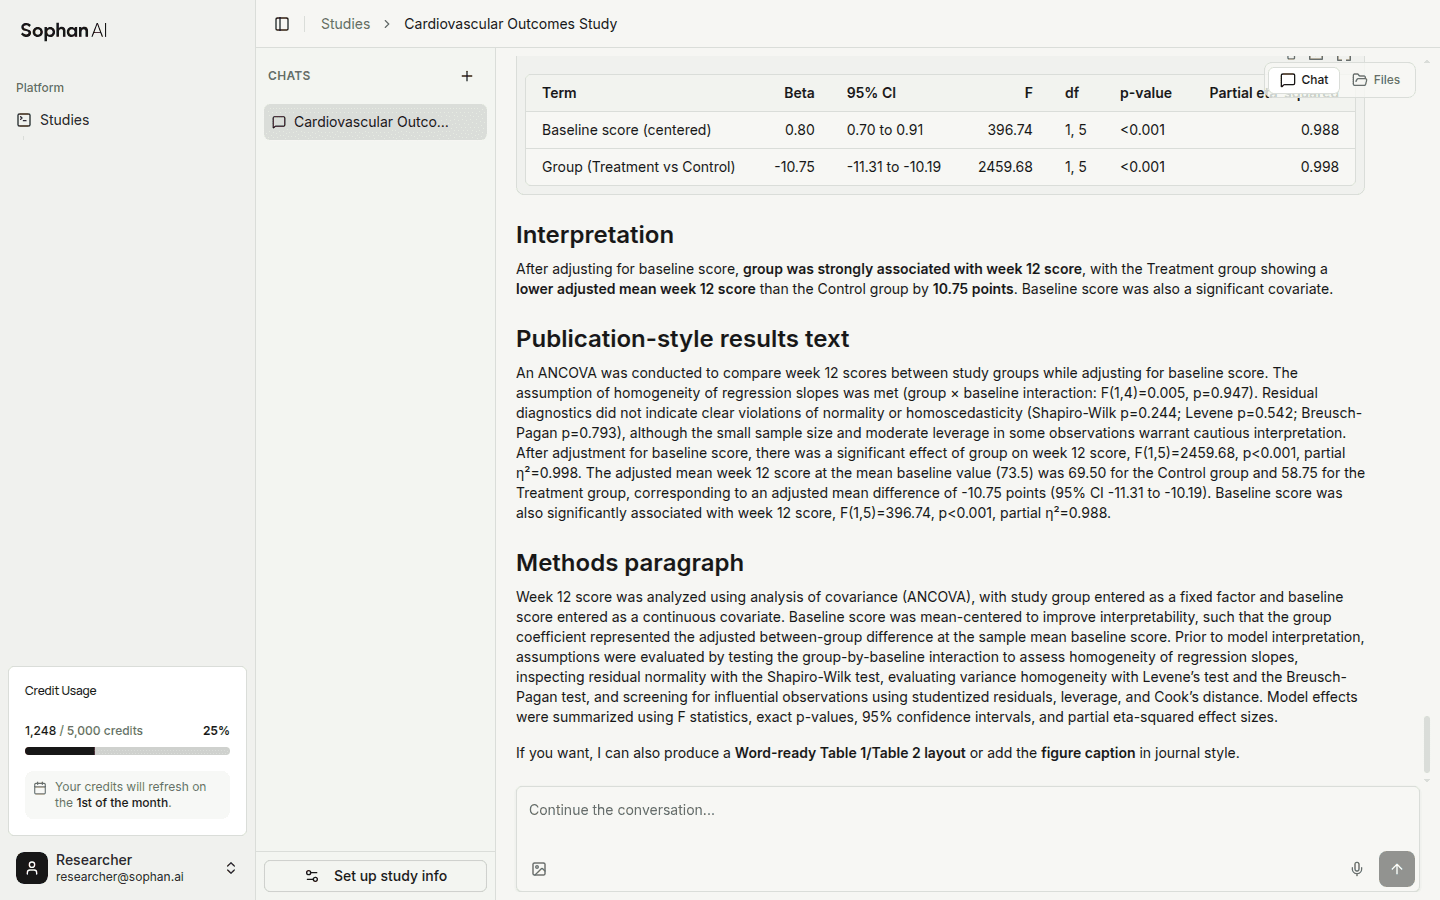This screenshot has width=1440, height=900.
Task: Open the Chat tab
Action: tap(1304, 80)
